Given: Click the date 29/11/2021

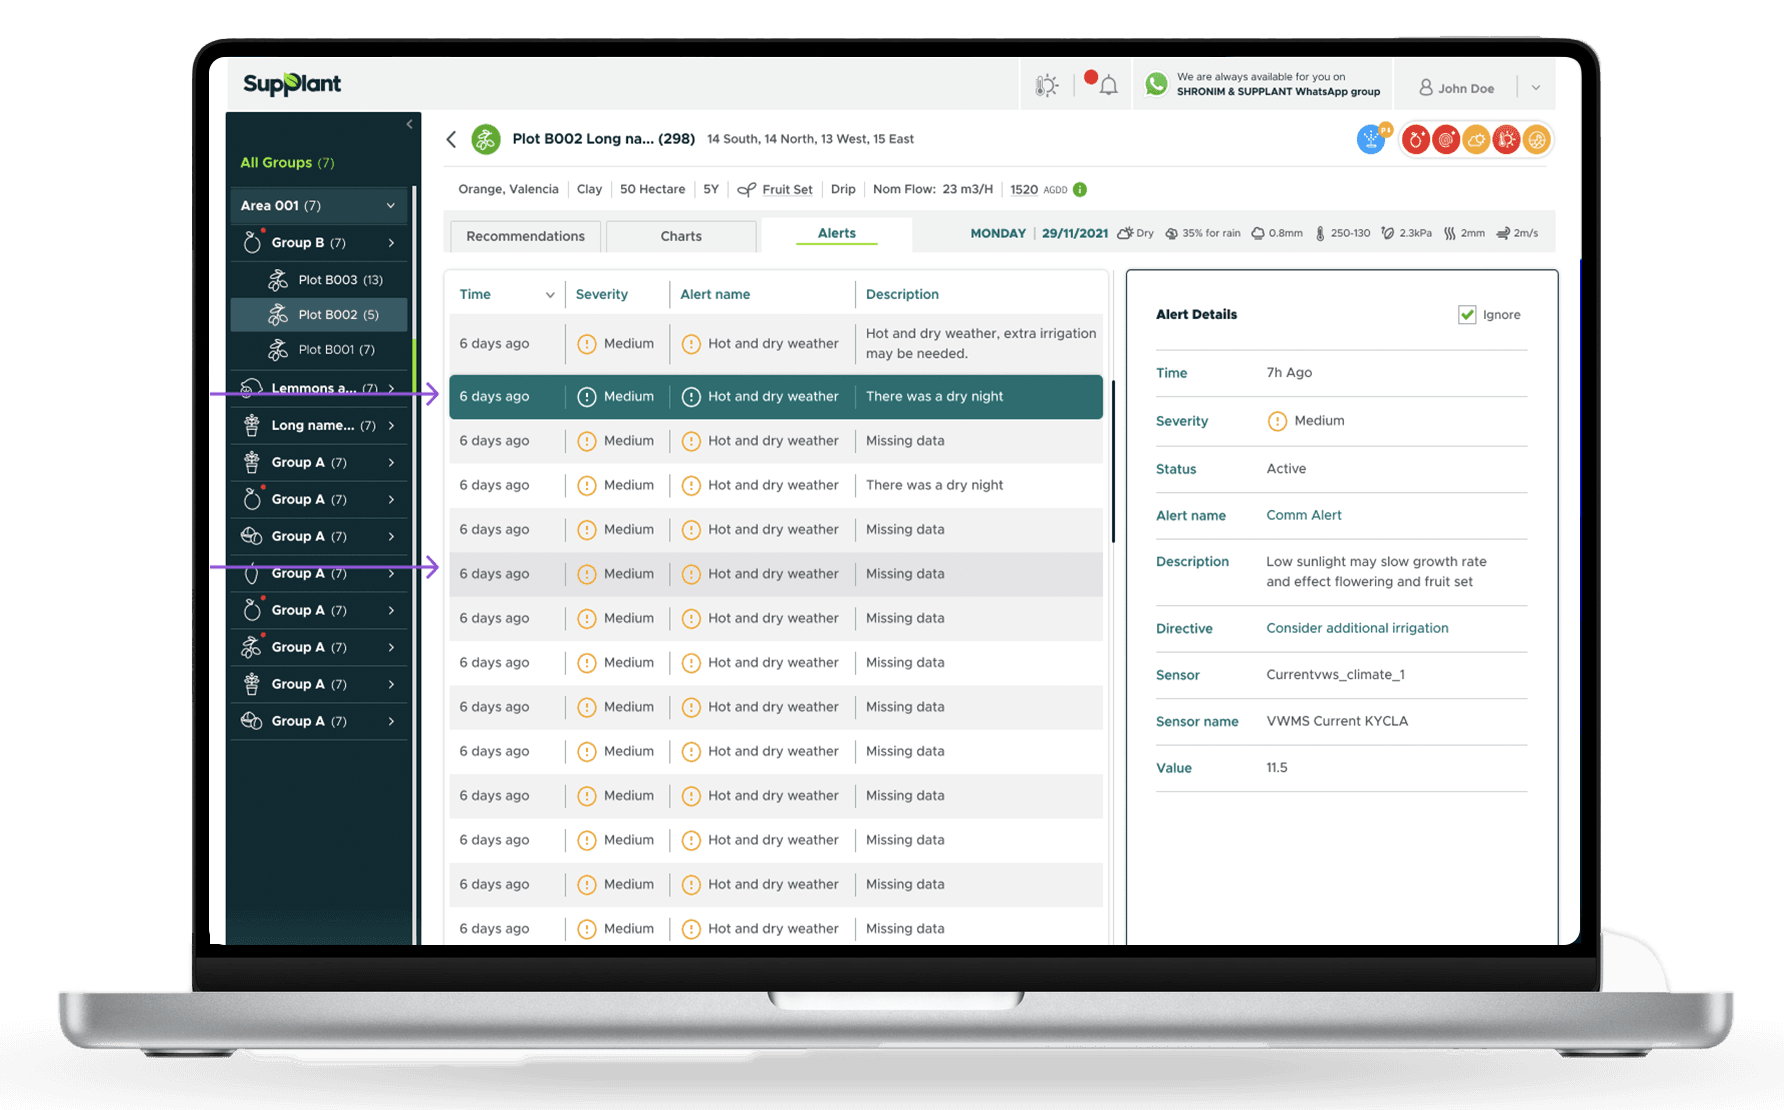Looking at the screenshot, I should tap(1075, 233).
